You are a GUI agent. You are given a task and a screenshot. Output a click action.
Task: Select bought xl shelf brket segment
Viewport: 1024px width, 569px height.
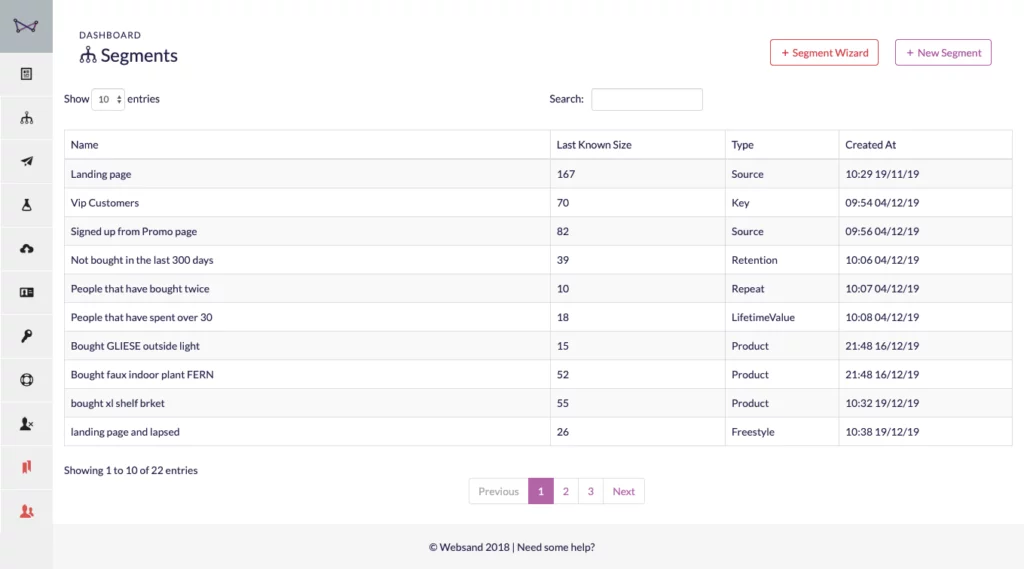118,403
